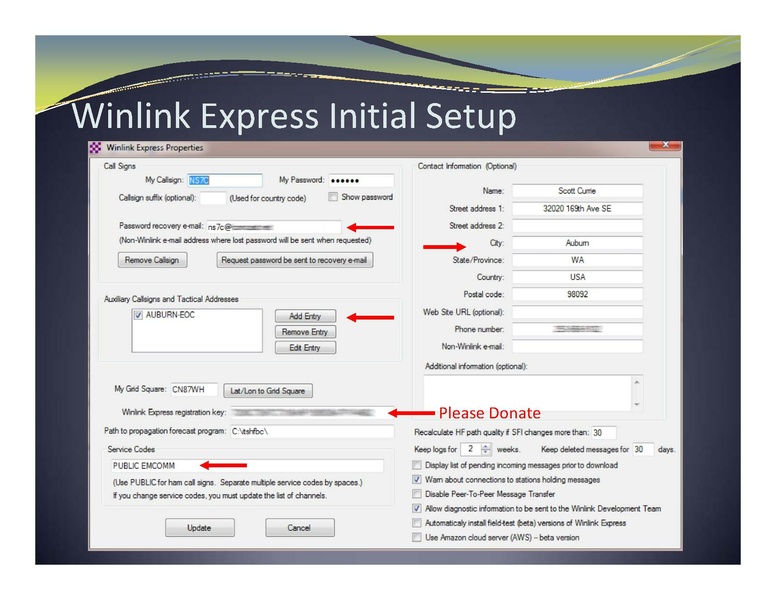Click the propagation forecast program path field
This screenshot has width=776, height=600.
point(312,431)
